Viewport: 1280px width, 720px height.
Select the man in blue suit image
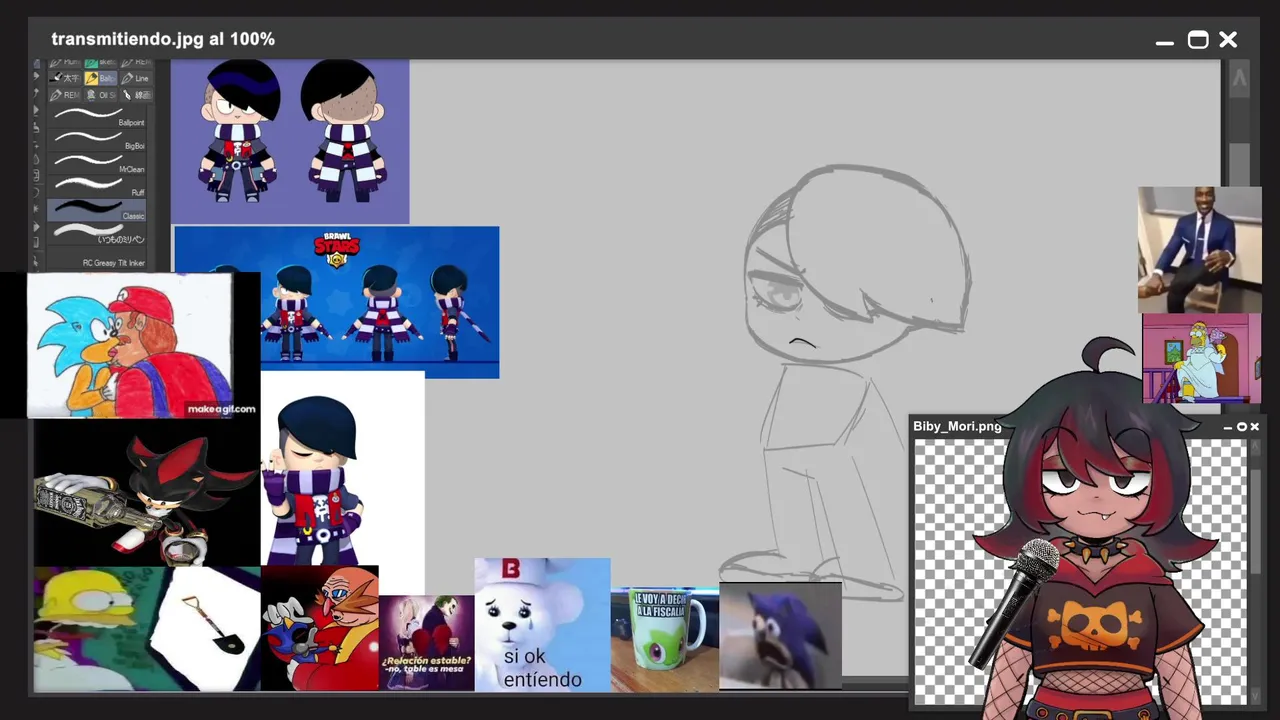click(1200, 250)
